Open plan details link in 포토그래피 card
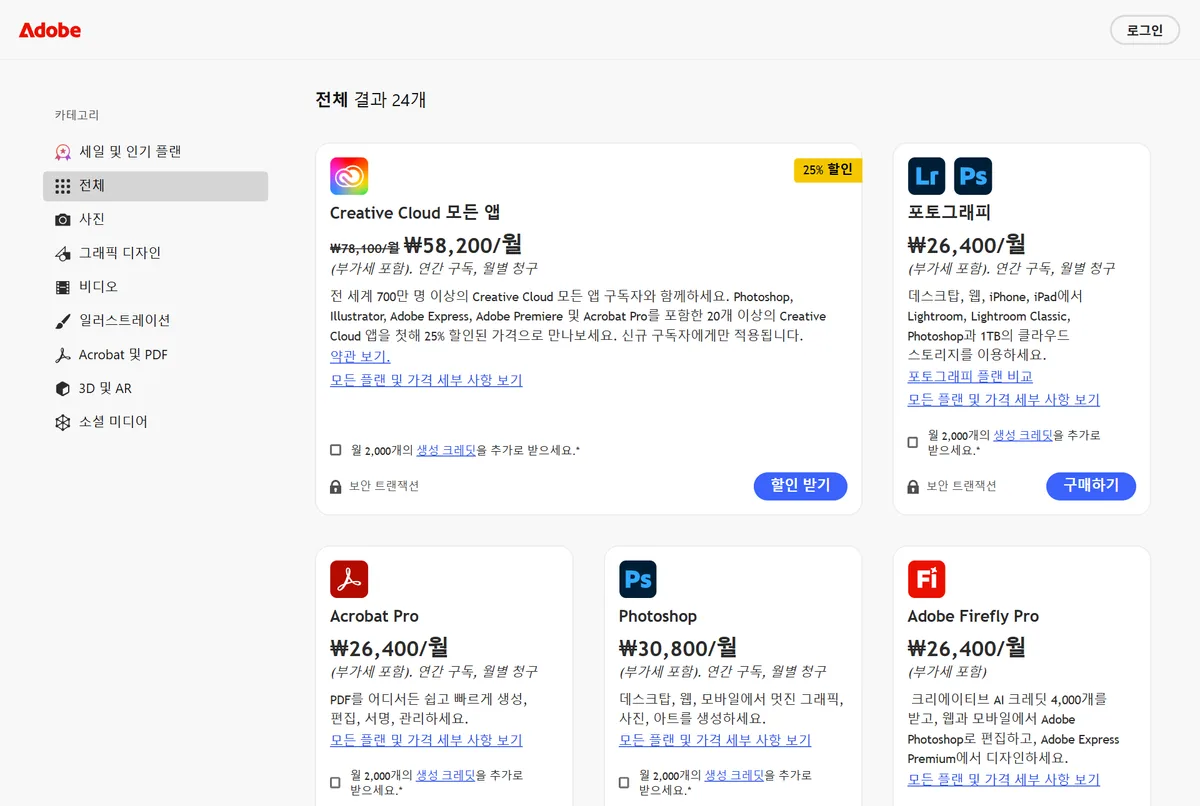The image size is (1200, 806). click(x=1003, y=399)
